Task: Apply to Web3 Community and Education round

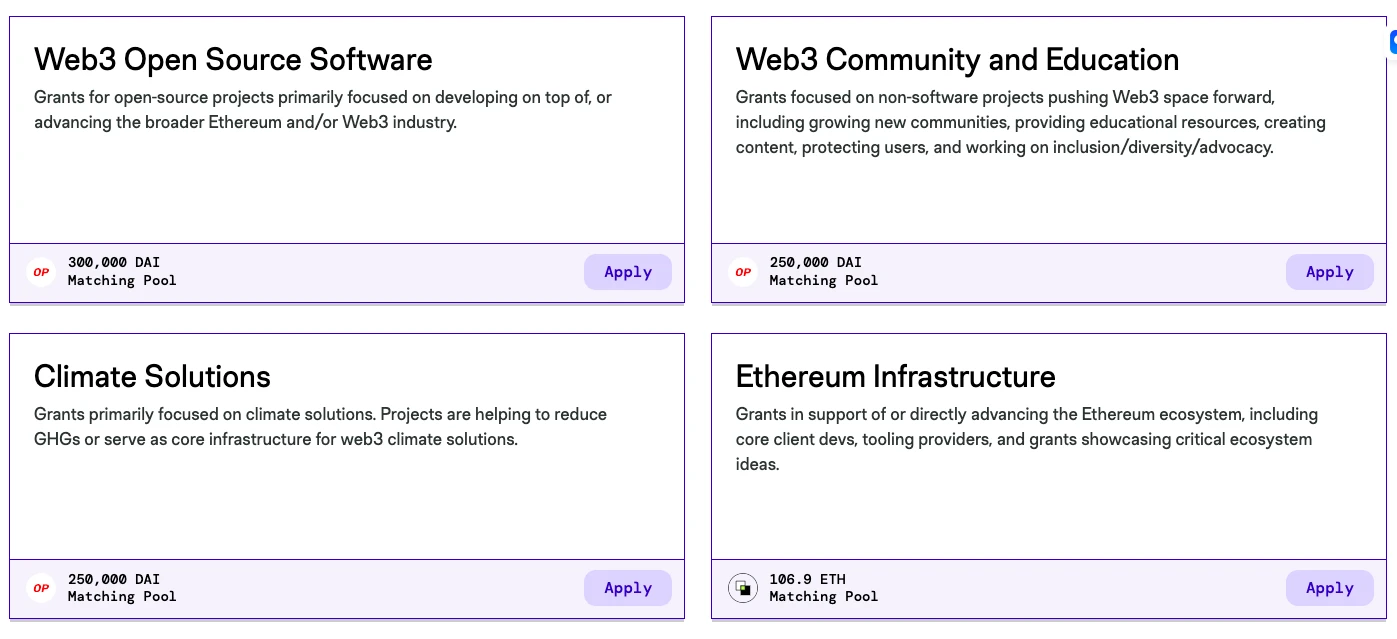Action: 1329,272
